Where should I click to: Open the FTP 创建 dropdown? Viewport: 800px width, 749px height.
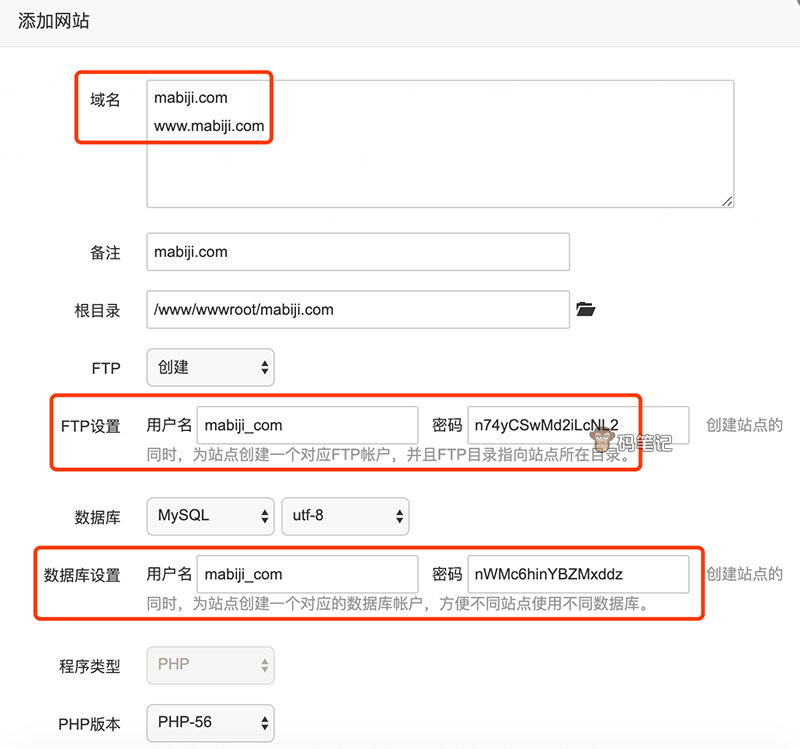click(210, 367)
